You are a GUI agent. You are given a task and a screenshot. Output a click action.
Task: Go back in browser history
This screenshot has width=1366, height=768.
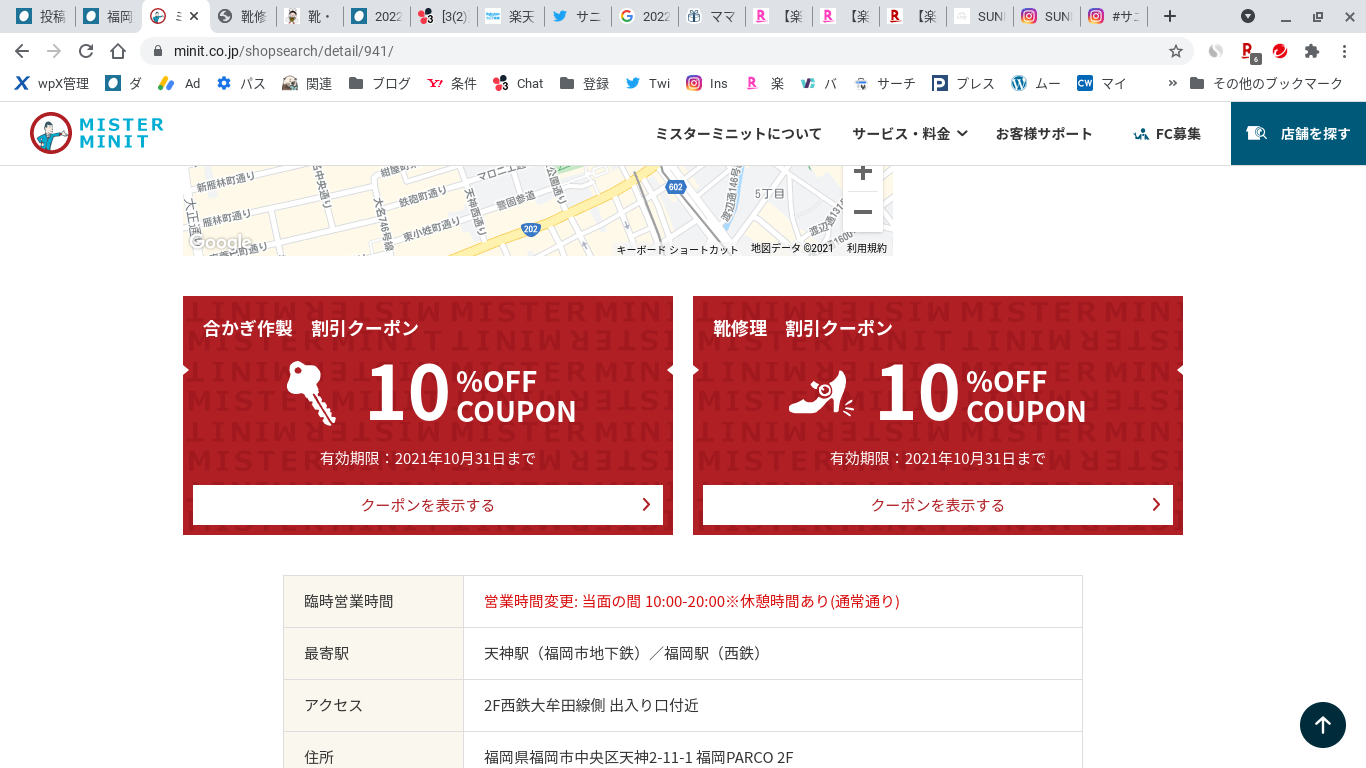(22, 51)
